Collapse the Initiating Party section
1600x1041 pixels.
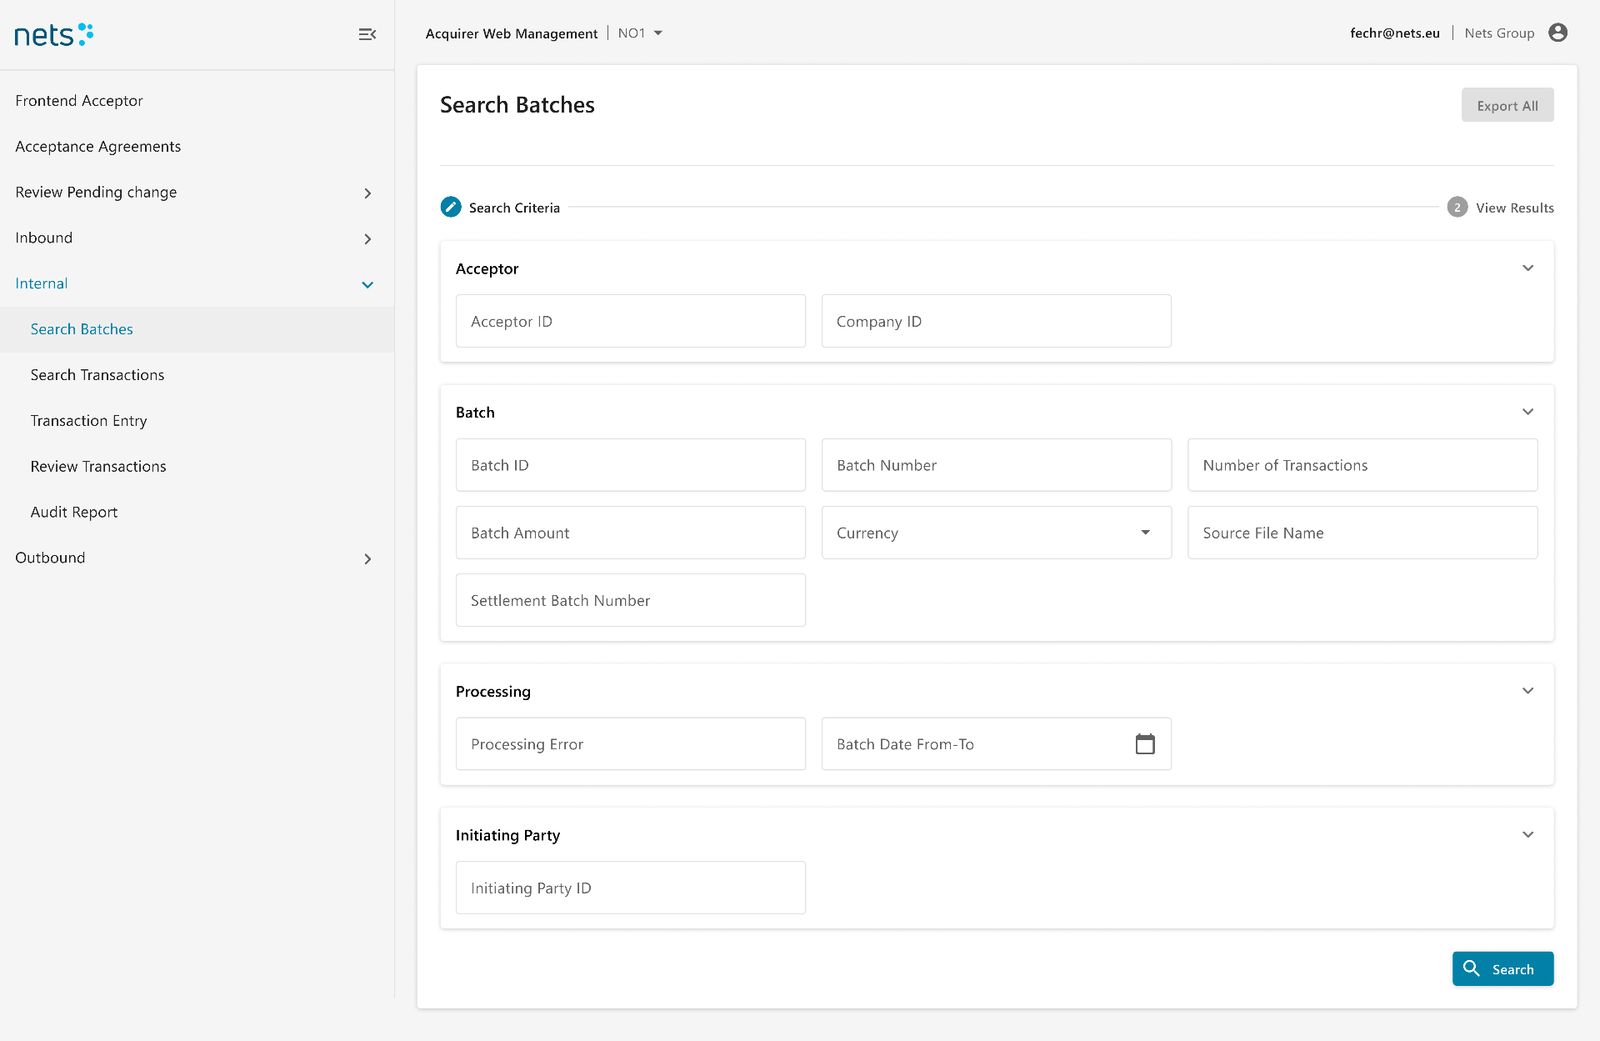click(1528, 835)
